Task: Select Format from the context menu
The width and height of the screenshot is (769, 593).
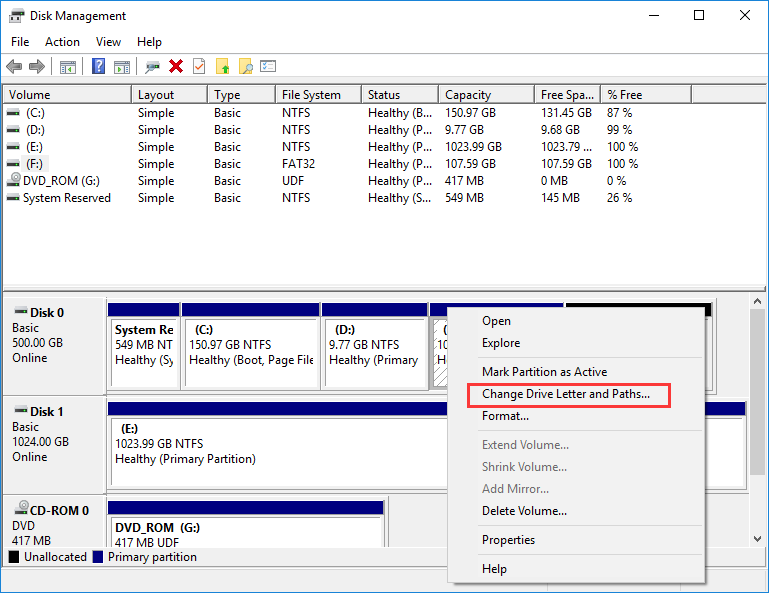Action: pos(505,416)
